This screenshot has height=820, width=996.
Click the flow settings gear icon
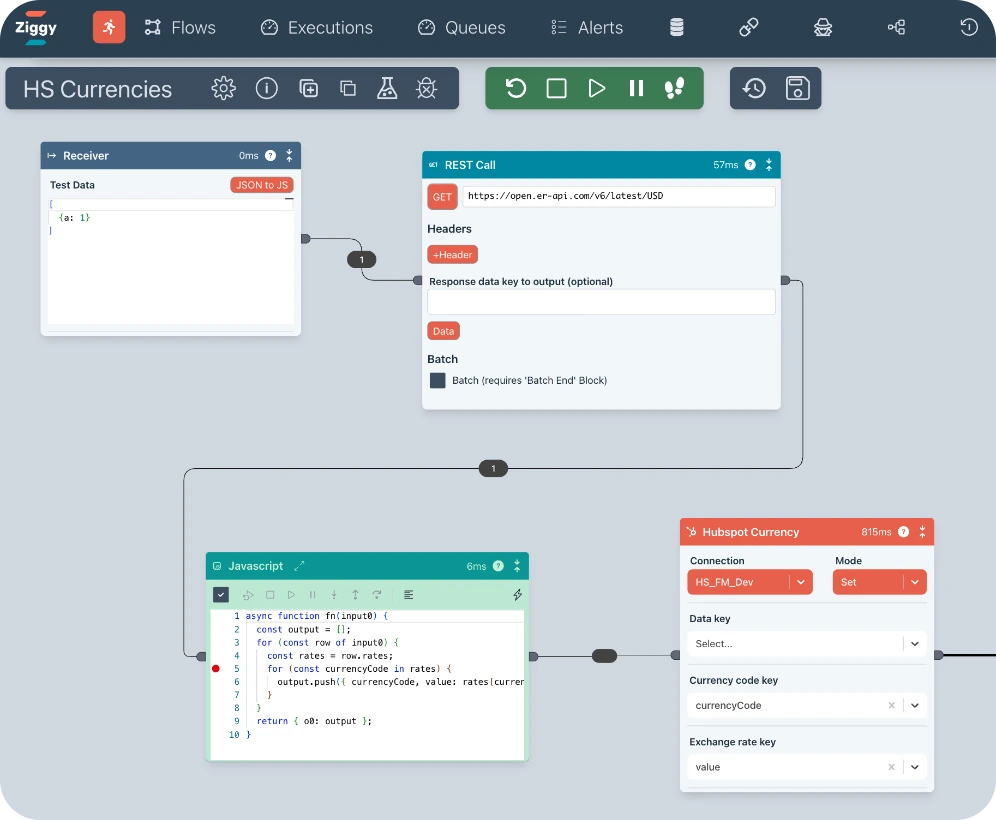(x=223, y=88)
